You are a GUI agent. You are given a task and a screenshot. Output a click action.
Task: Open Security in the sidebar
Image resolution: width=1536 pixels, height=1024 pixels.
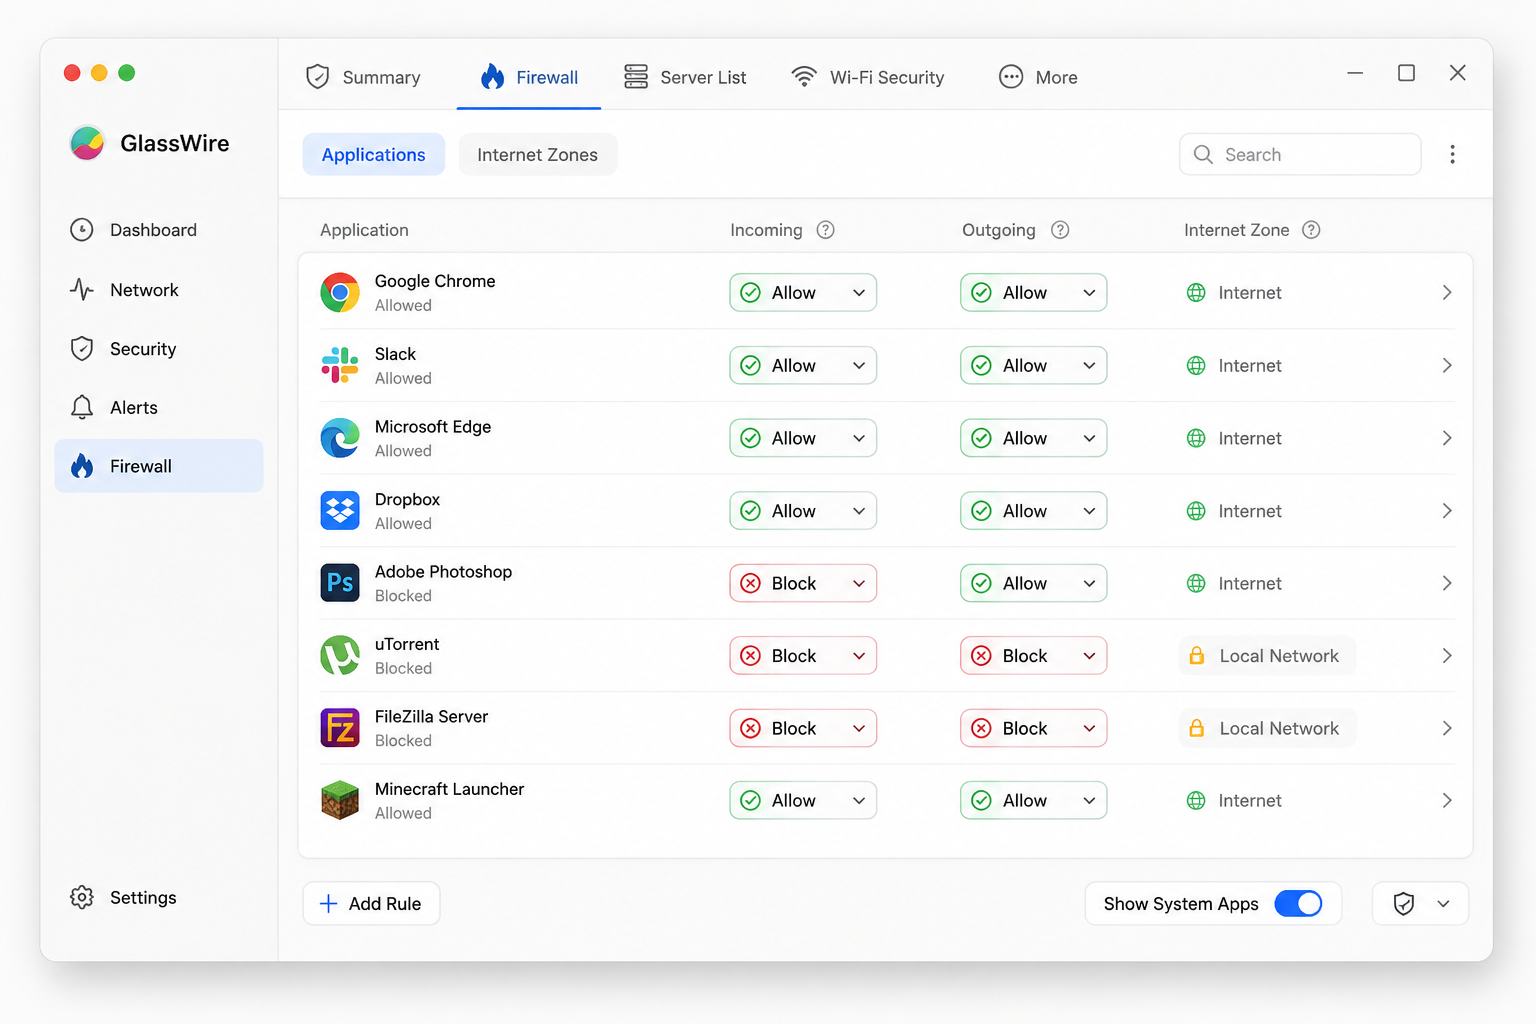[159, 349]
